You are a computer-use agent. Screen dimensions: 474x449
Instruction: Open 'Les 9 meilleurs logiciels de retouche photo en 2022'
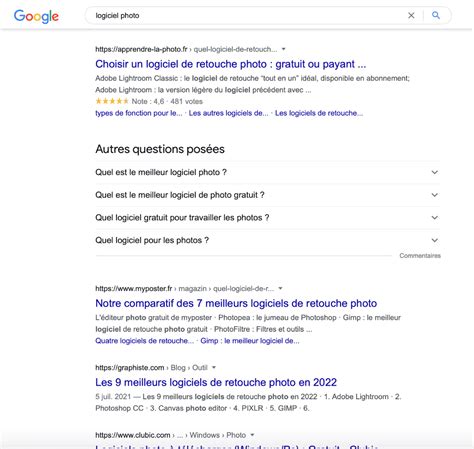coord(216,382)
